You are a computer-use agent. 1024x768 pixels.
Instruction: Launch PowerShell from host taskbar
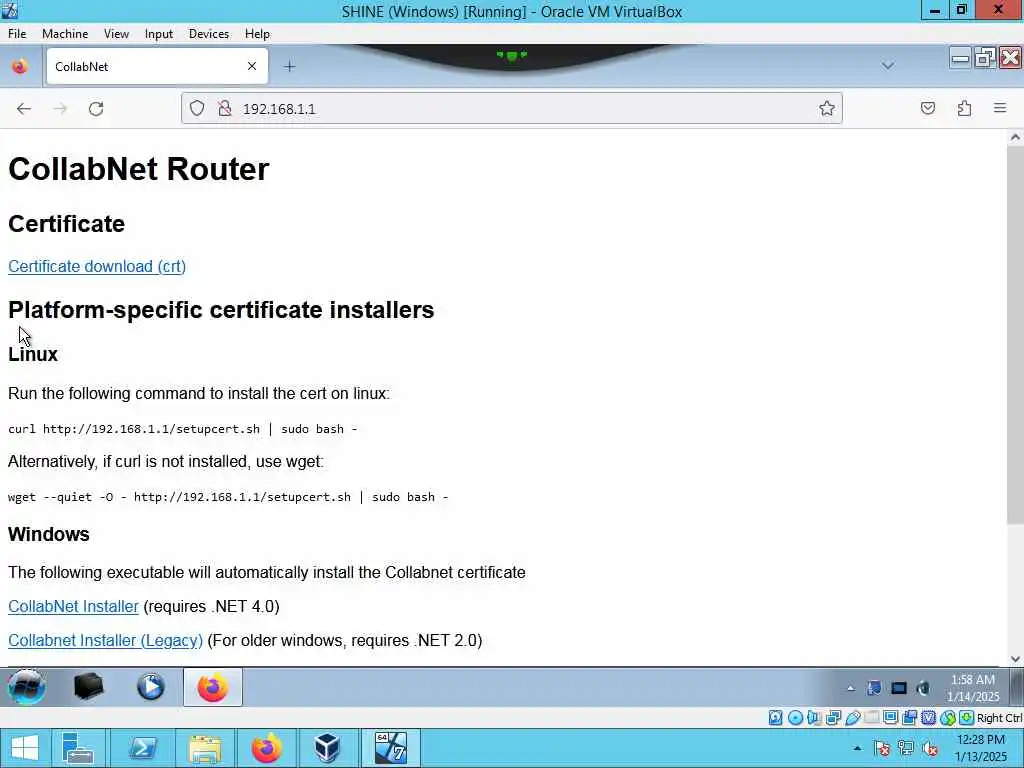[142, 748]
